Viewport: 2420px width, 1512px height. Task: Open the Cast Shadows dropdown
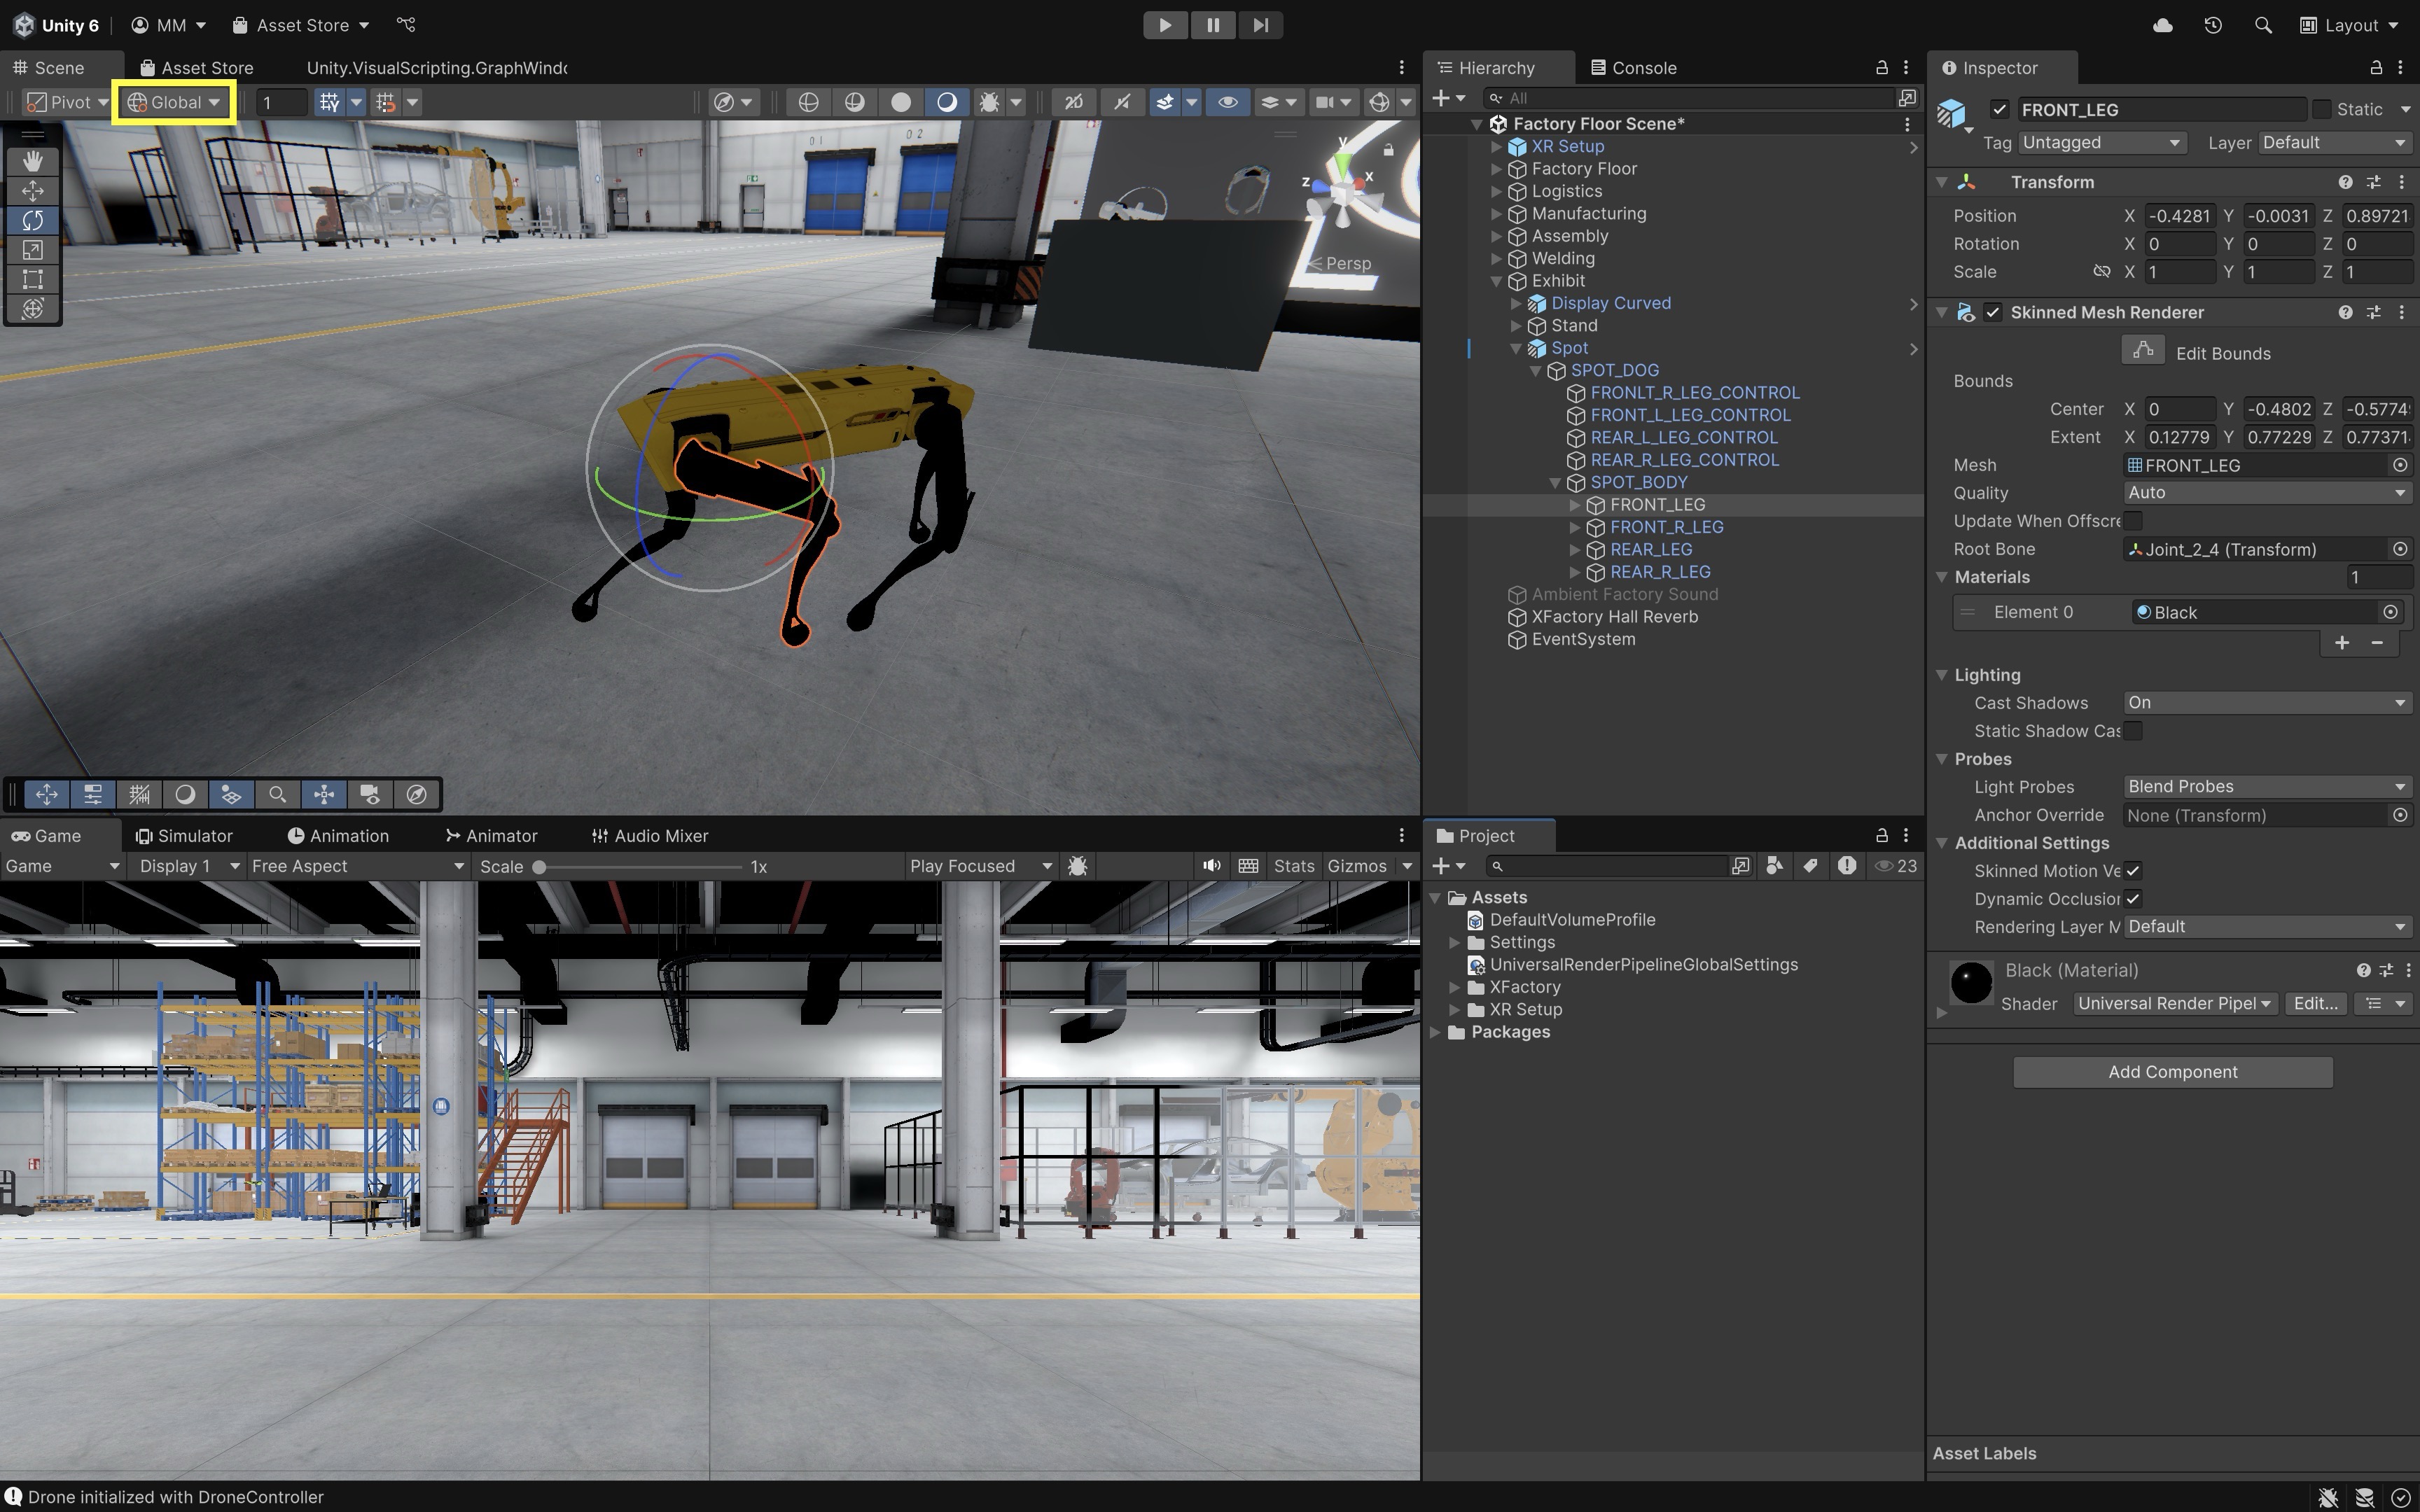[2265, 703]
